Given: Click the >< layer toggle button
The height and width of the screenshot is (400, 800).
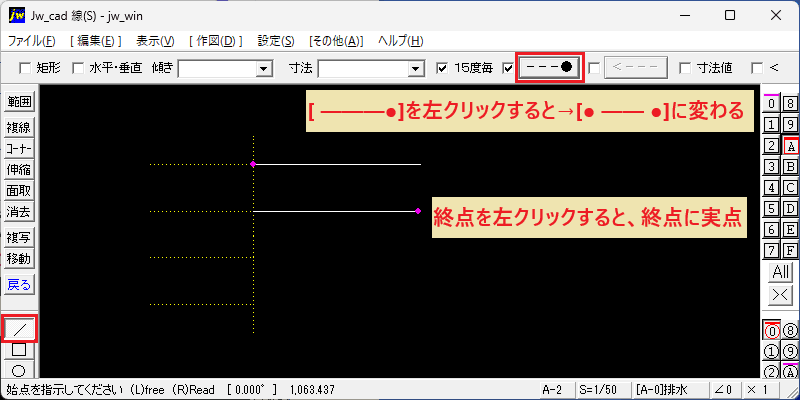Looking at the screenshot, I should [781, 295].
